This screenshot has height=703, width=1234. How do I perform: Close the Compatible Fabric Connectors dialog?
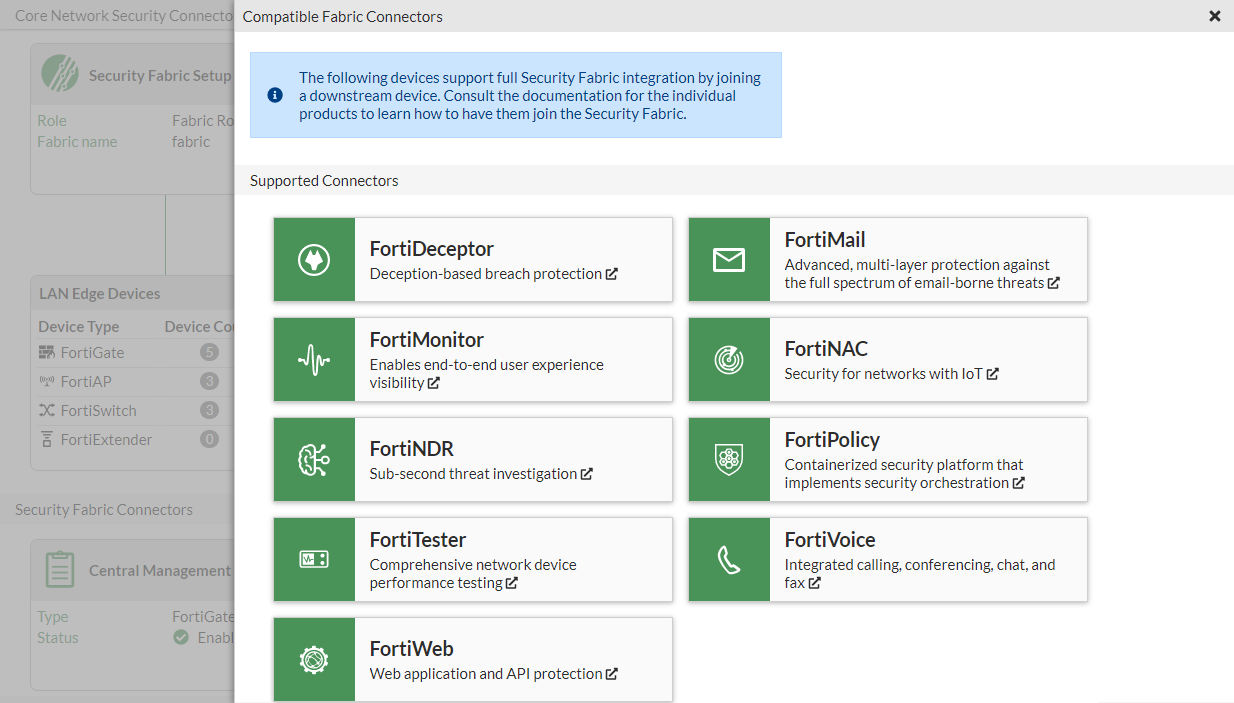tap(1215, 16)
